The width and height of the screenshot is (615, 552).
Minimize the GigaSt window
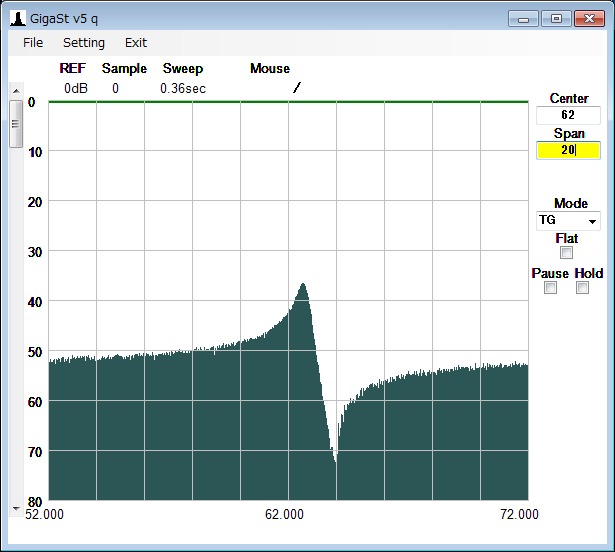[523, 18]
